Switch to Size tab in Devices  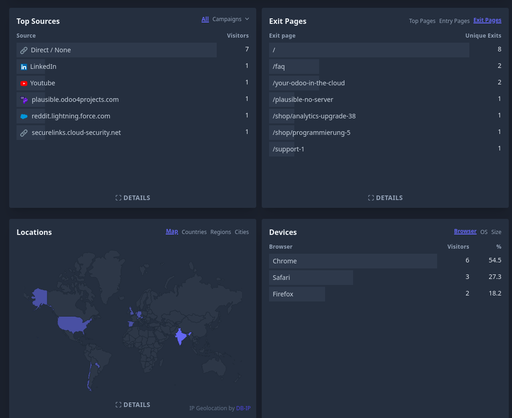pyautogui.click(x=496, y=232)
